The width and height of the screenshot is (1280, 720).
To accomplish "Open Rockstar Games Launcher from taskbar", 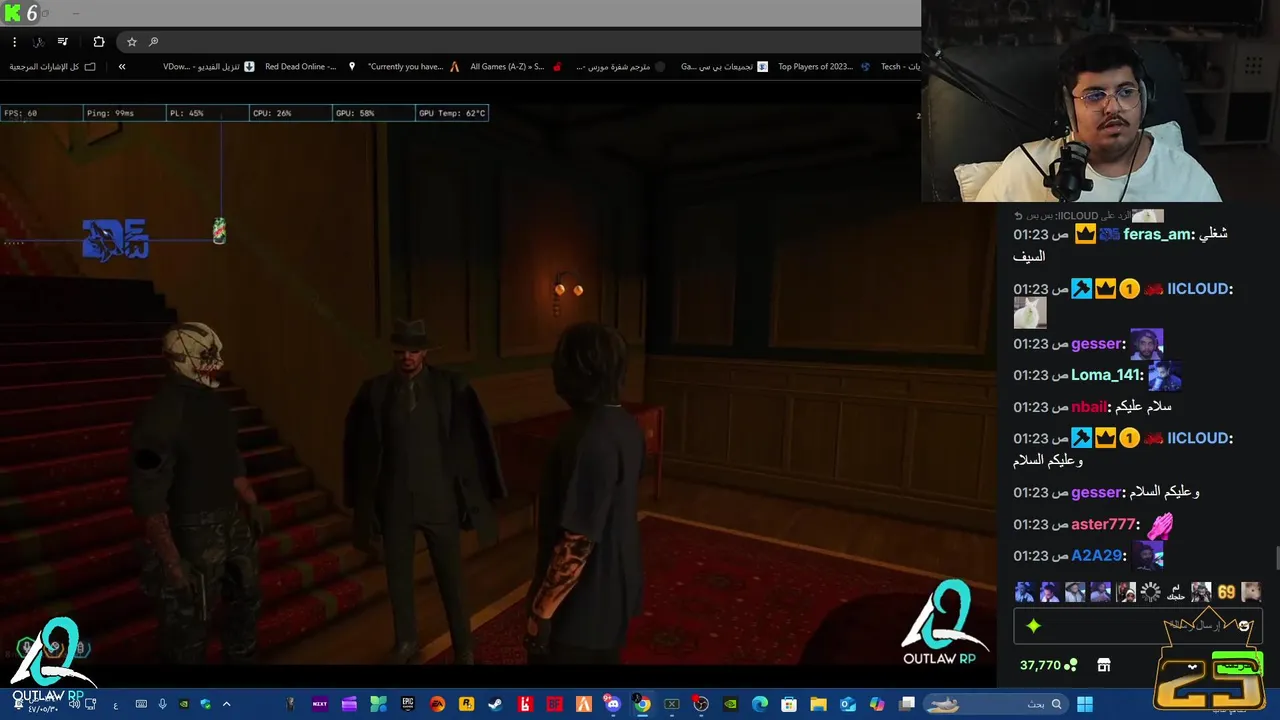I will (x=466, y=704).
